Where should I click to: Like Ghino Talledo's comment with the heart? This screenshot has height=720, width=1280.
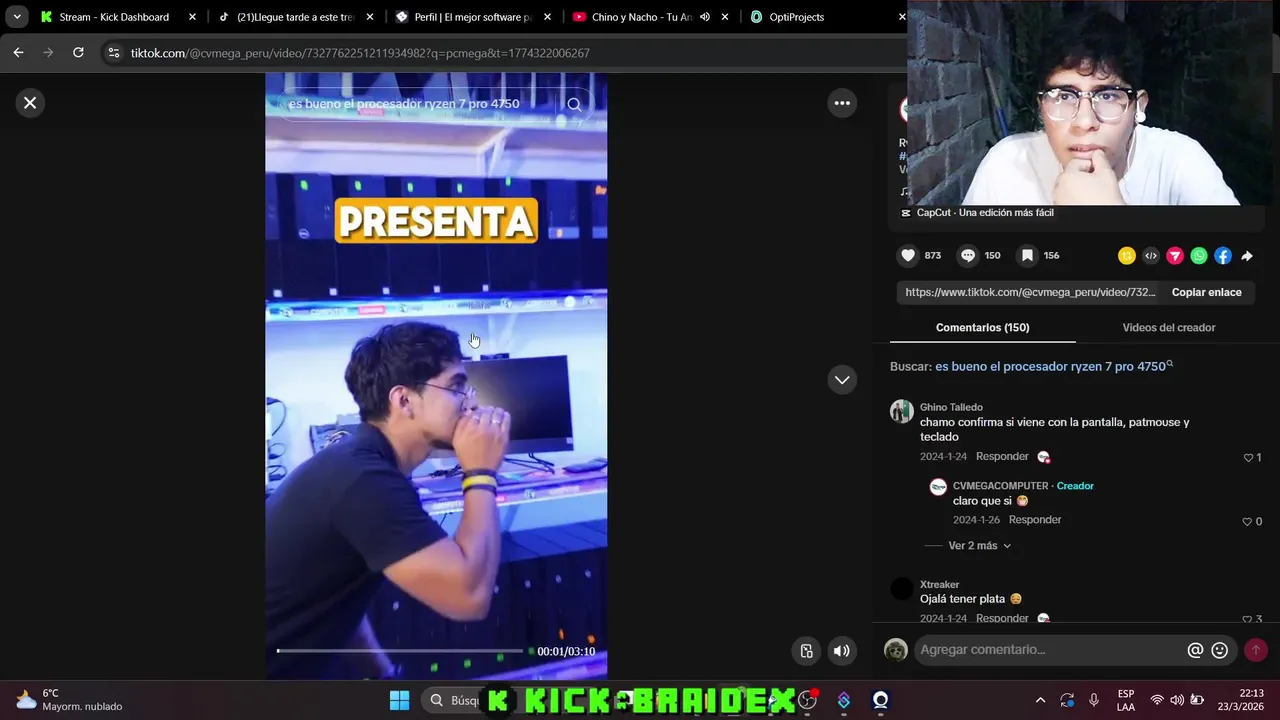coord(1248,457)
